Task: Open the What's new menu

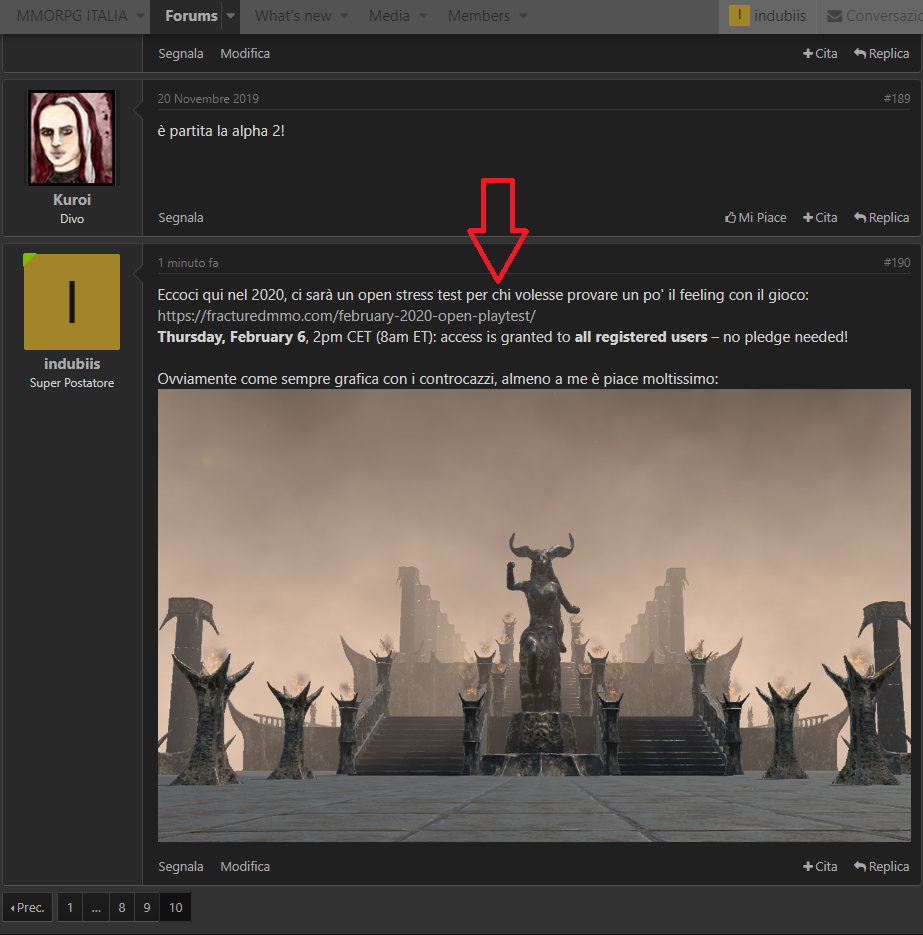Action: [293, 16]
